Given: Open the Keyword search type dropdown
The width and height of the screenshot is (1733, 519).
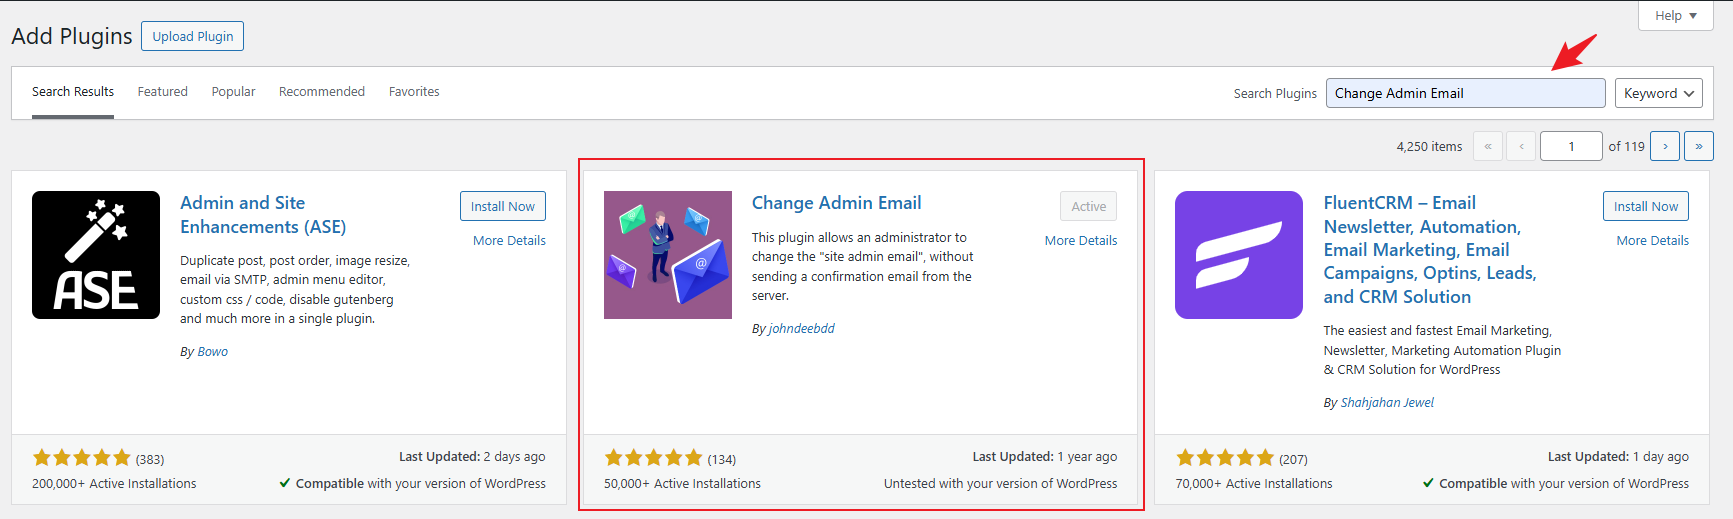Looking at the screenshot, I should click(1660, 93).
